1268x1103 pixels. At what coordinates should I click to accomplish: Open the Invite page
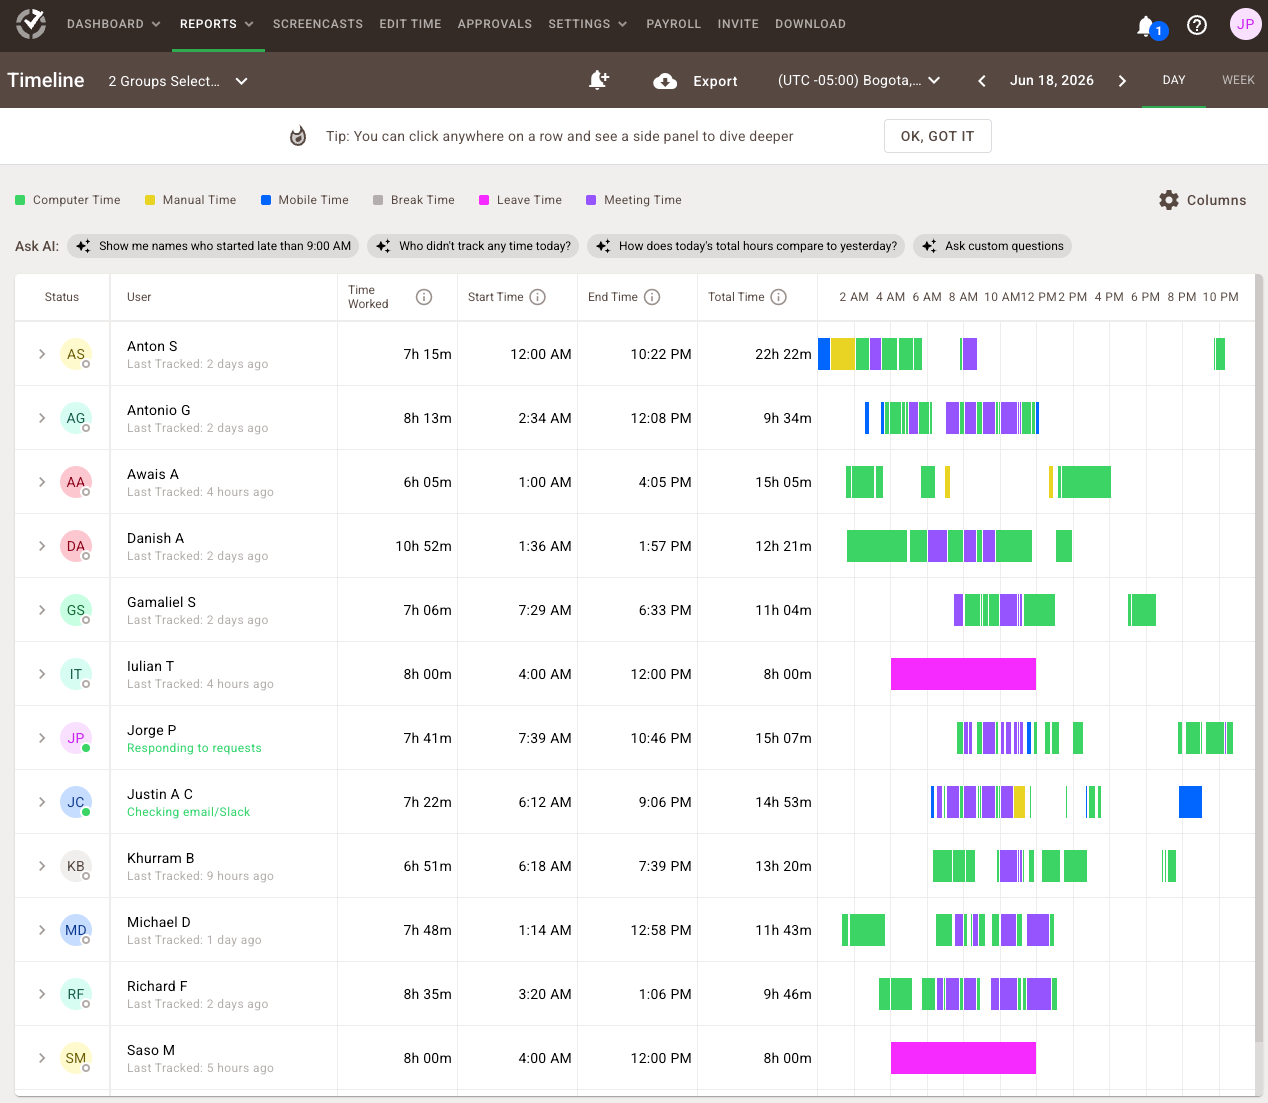click(738, 24)
